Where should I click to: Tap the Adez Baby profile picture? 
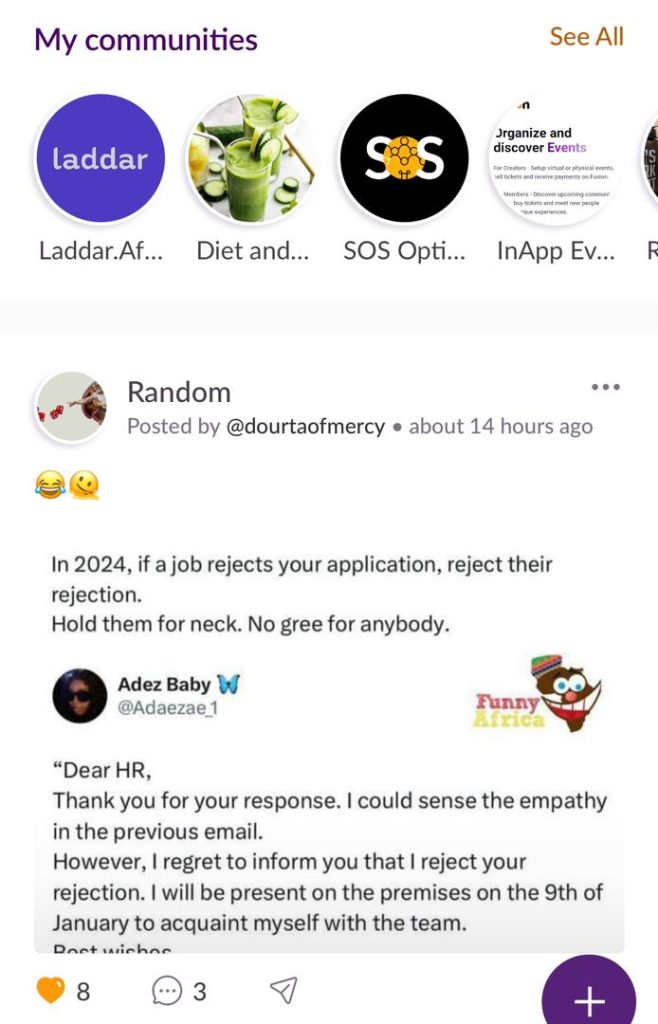pos(80,696)
